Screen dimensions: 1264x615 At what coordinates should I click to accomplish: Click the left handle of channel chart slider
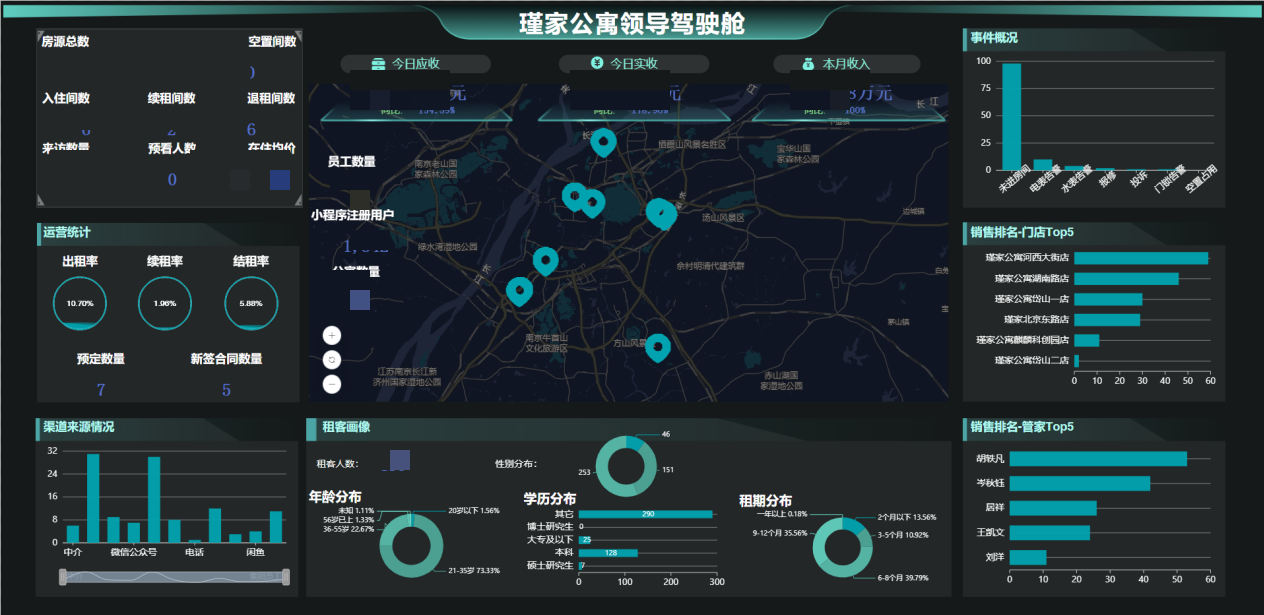click(63, 577)
